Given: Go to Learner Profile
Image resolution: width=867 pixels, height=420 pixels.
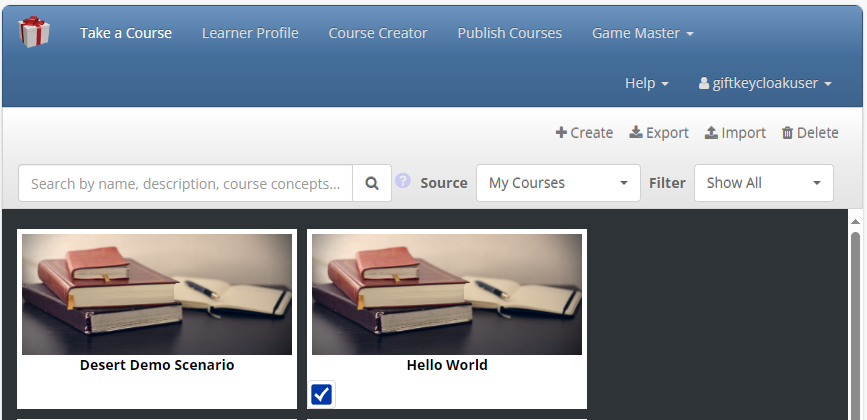Looking at the screenshot, I should 250,33.
